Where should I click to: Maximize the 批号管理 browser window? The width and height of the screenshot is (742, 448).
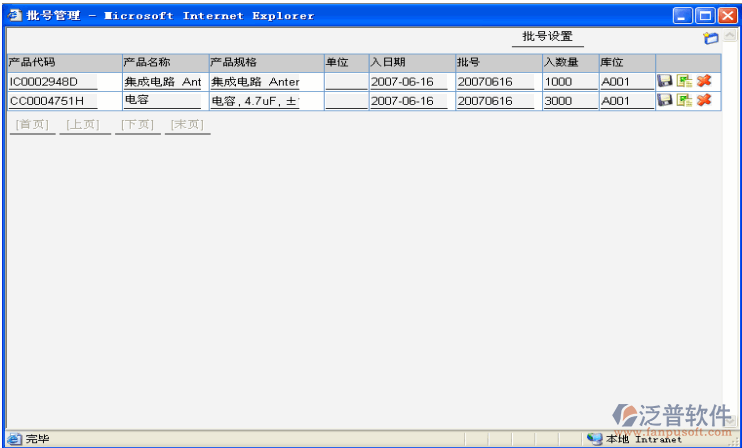(x=704, y=15)
